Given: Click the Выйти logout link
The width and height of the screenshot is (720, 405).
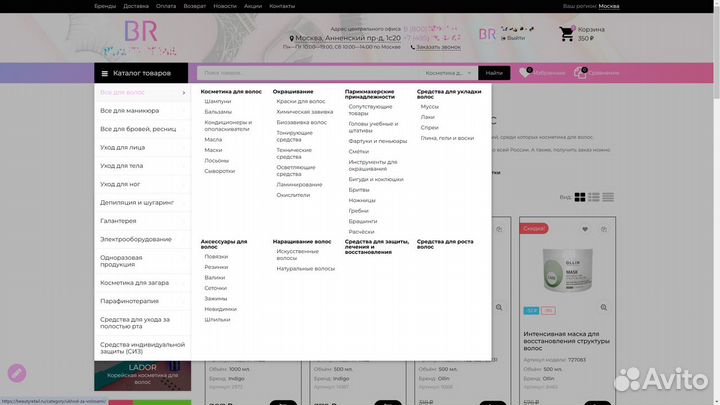Looking at the screenshot, I should 516,38.
